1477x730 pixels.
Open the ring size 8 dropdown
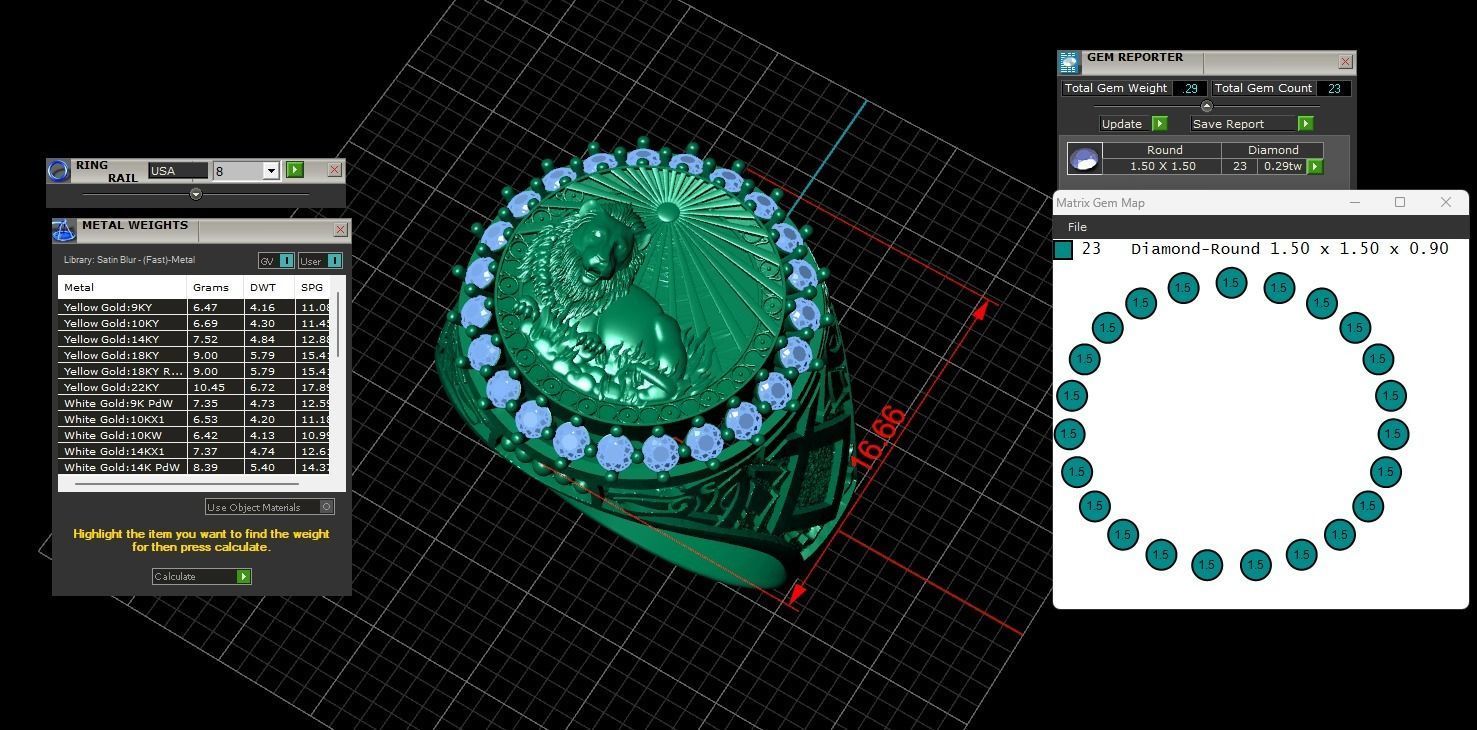point(270,171)
